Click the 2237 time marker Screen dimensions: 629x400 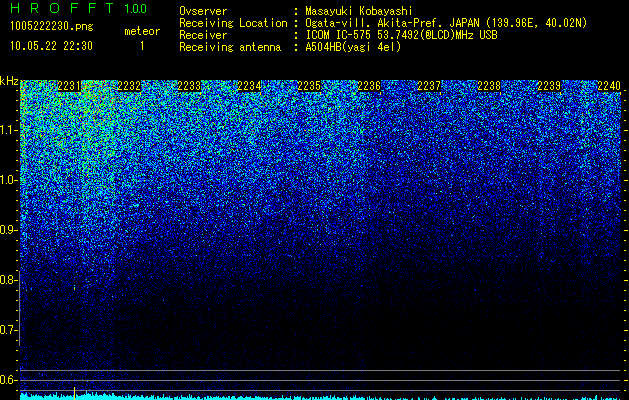[429, 86]
